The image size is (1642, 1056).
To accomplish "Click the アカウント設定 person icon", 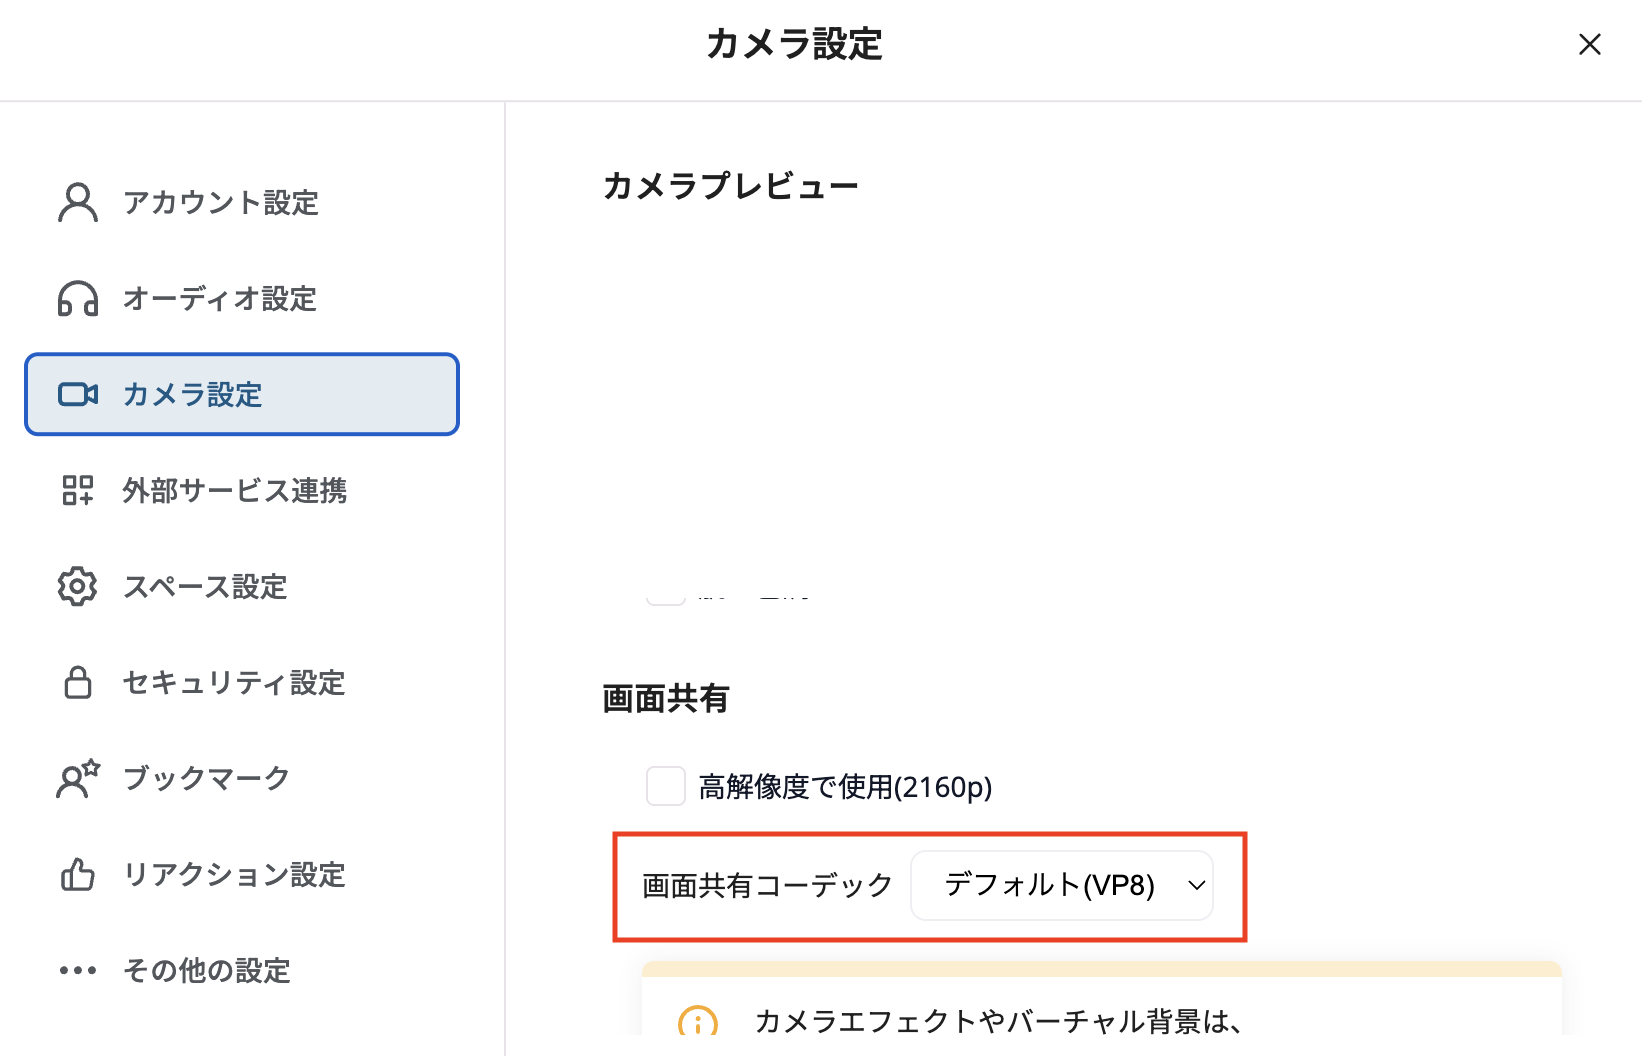I will tap(78, 203).
